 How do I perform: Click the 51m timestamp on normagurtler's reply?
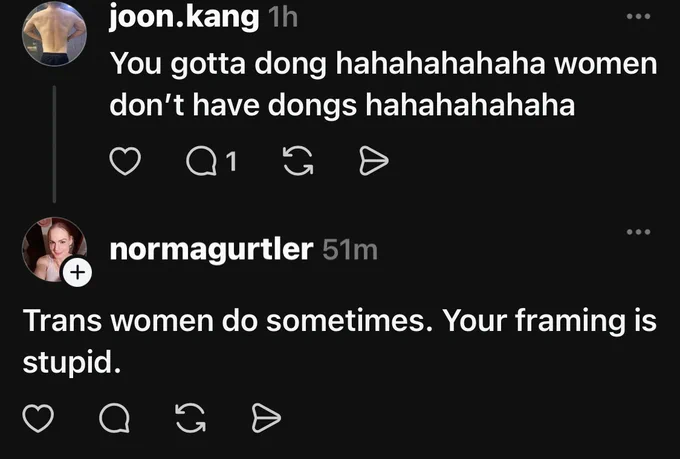tap(350, 250)
